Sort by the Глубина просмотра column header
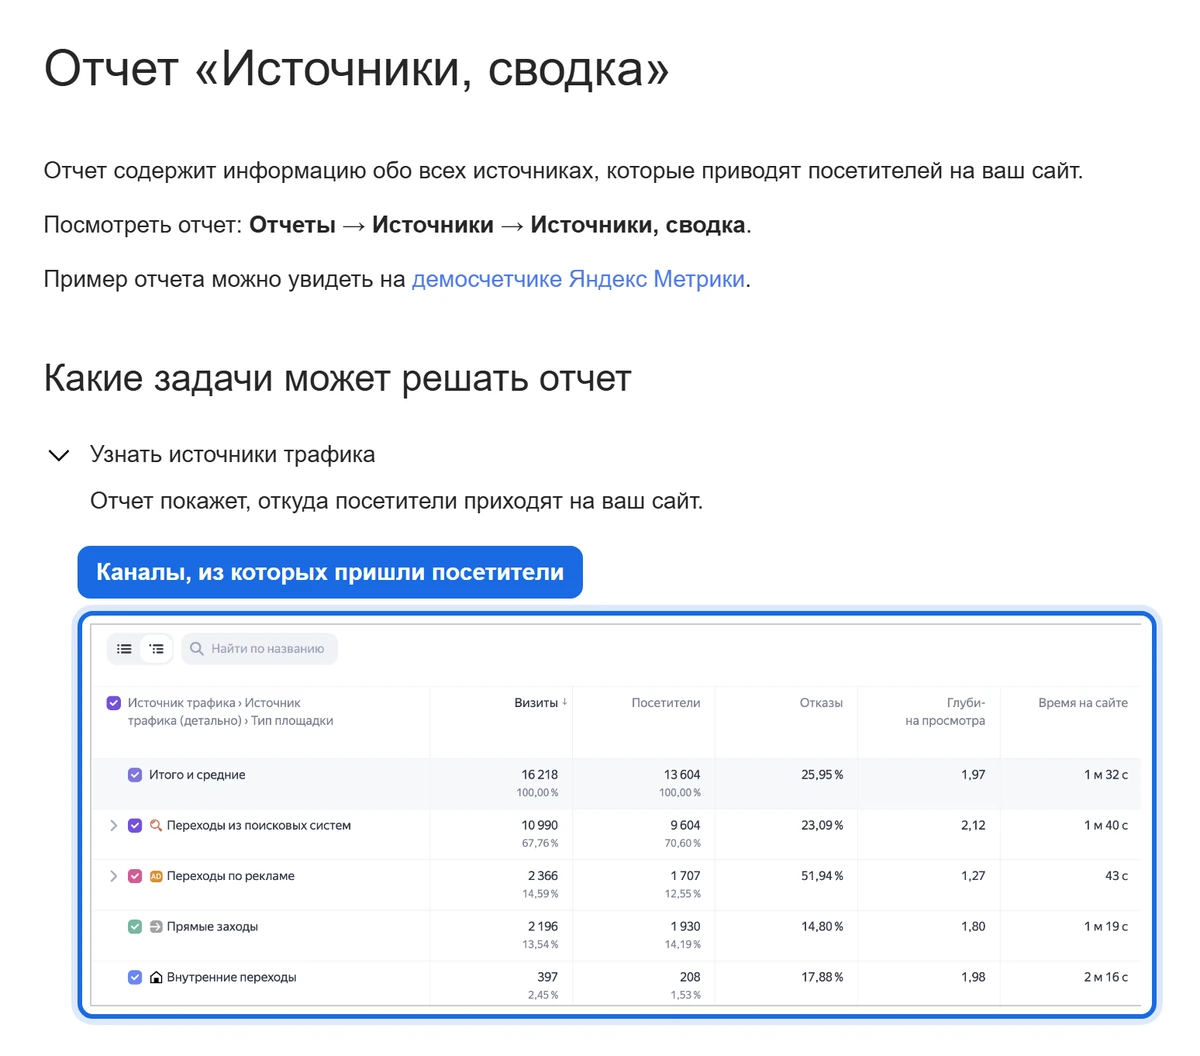The width and height of the screenshot is (1200, 1056). [x=945, y=712]
